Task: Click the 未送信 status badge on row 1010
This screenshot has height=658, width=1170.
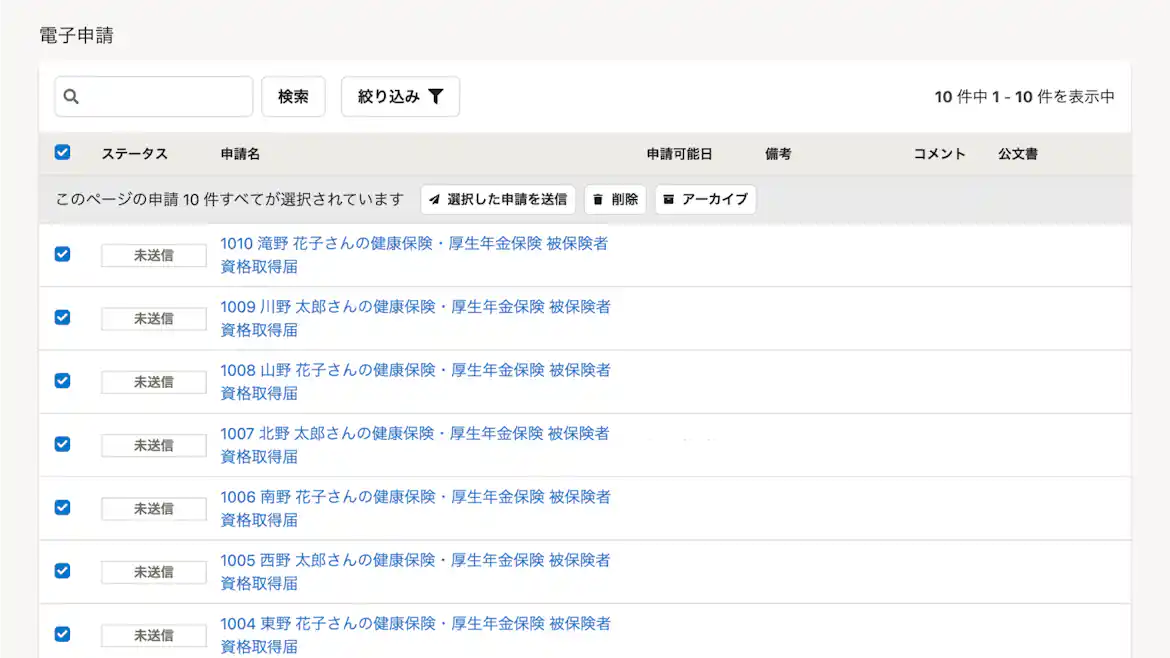Action: pyautogui.click(x=152, y=255)
